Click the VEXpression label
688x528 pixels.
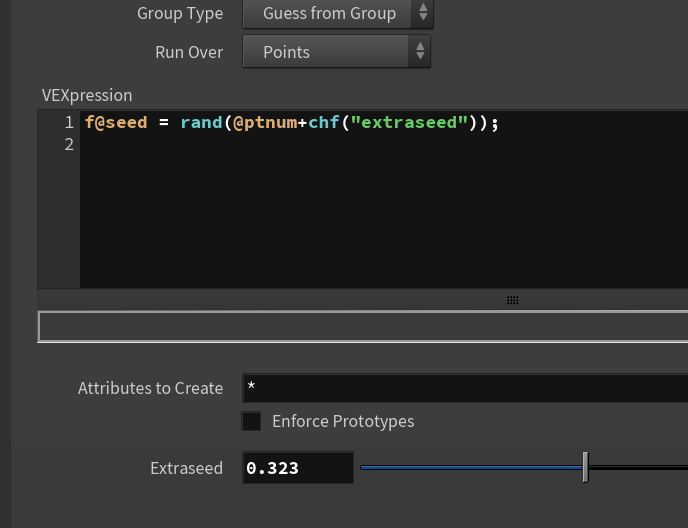point(87,95)
